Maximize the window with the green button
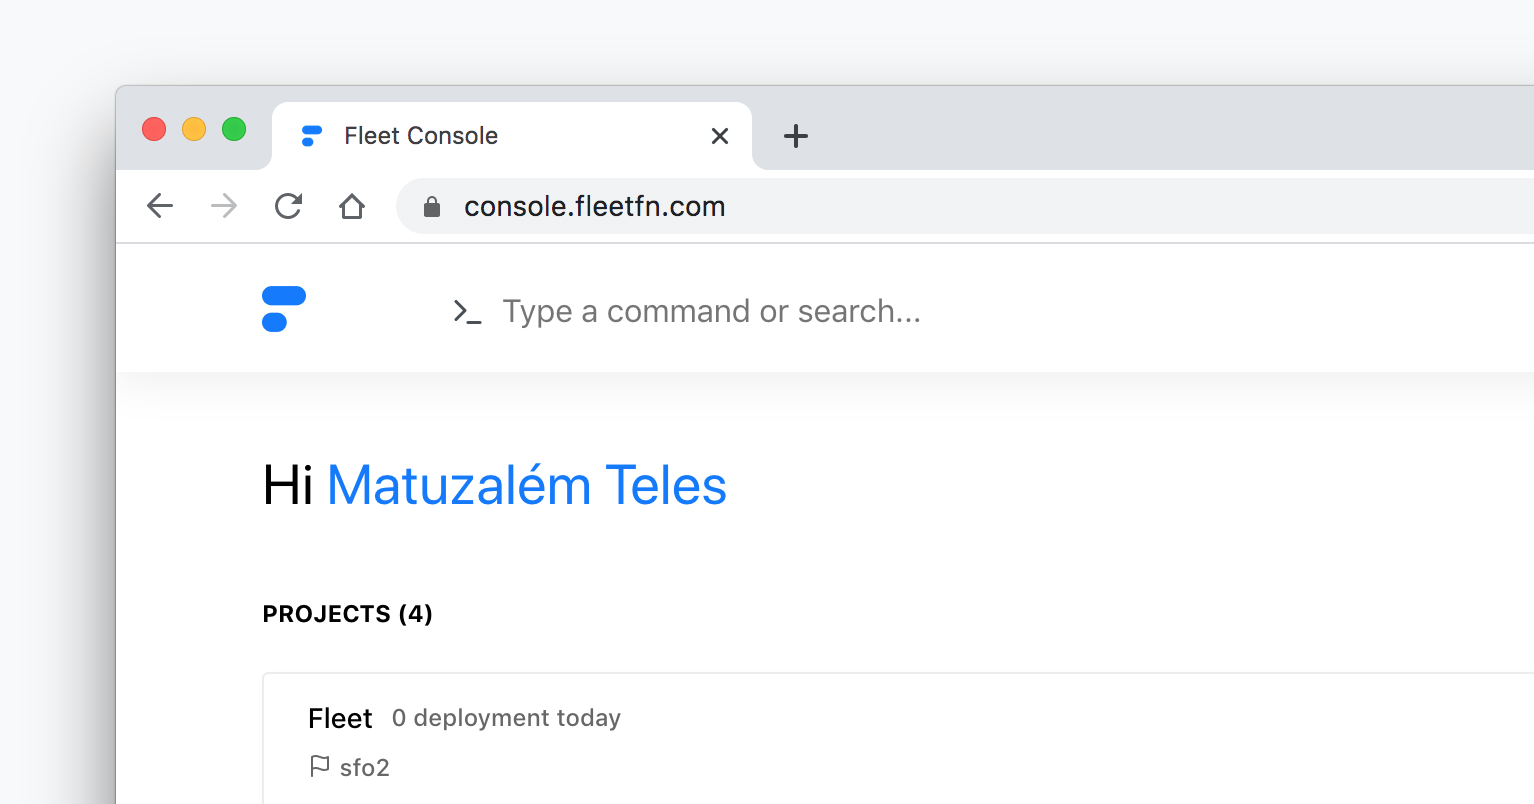 click(x=234, y=129)
